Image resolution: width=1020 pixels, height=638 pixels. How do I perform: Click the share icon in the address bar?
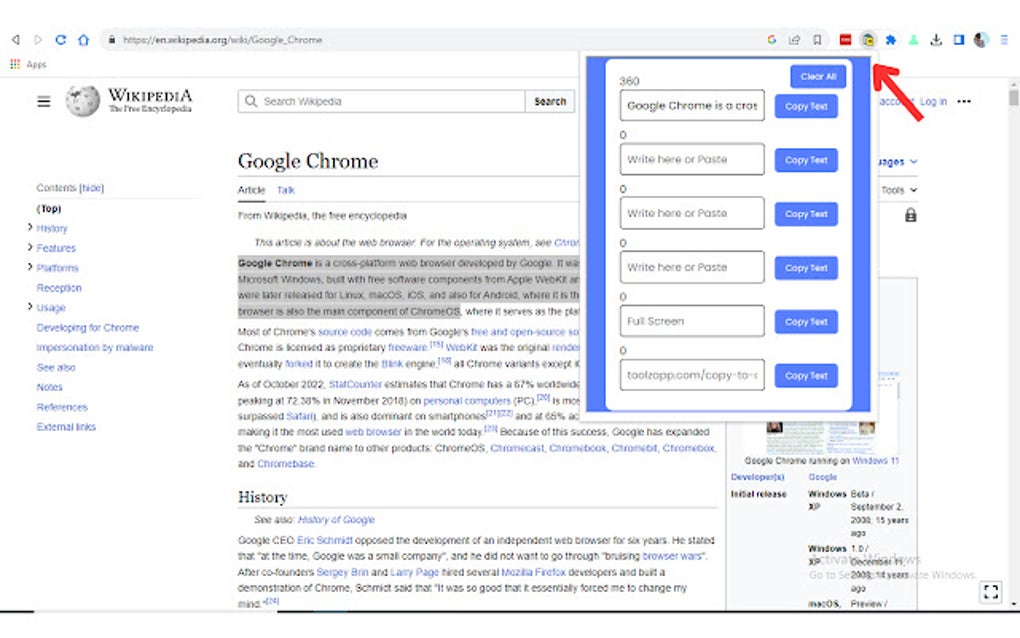(x=795, y=39)
